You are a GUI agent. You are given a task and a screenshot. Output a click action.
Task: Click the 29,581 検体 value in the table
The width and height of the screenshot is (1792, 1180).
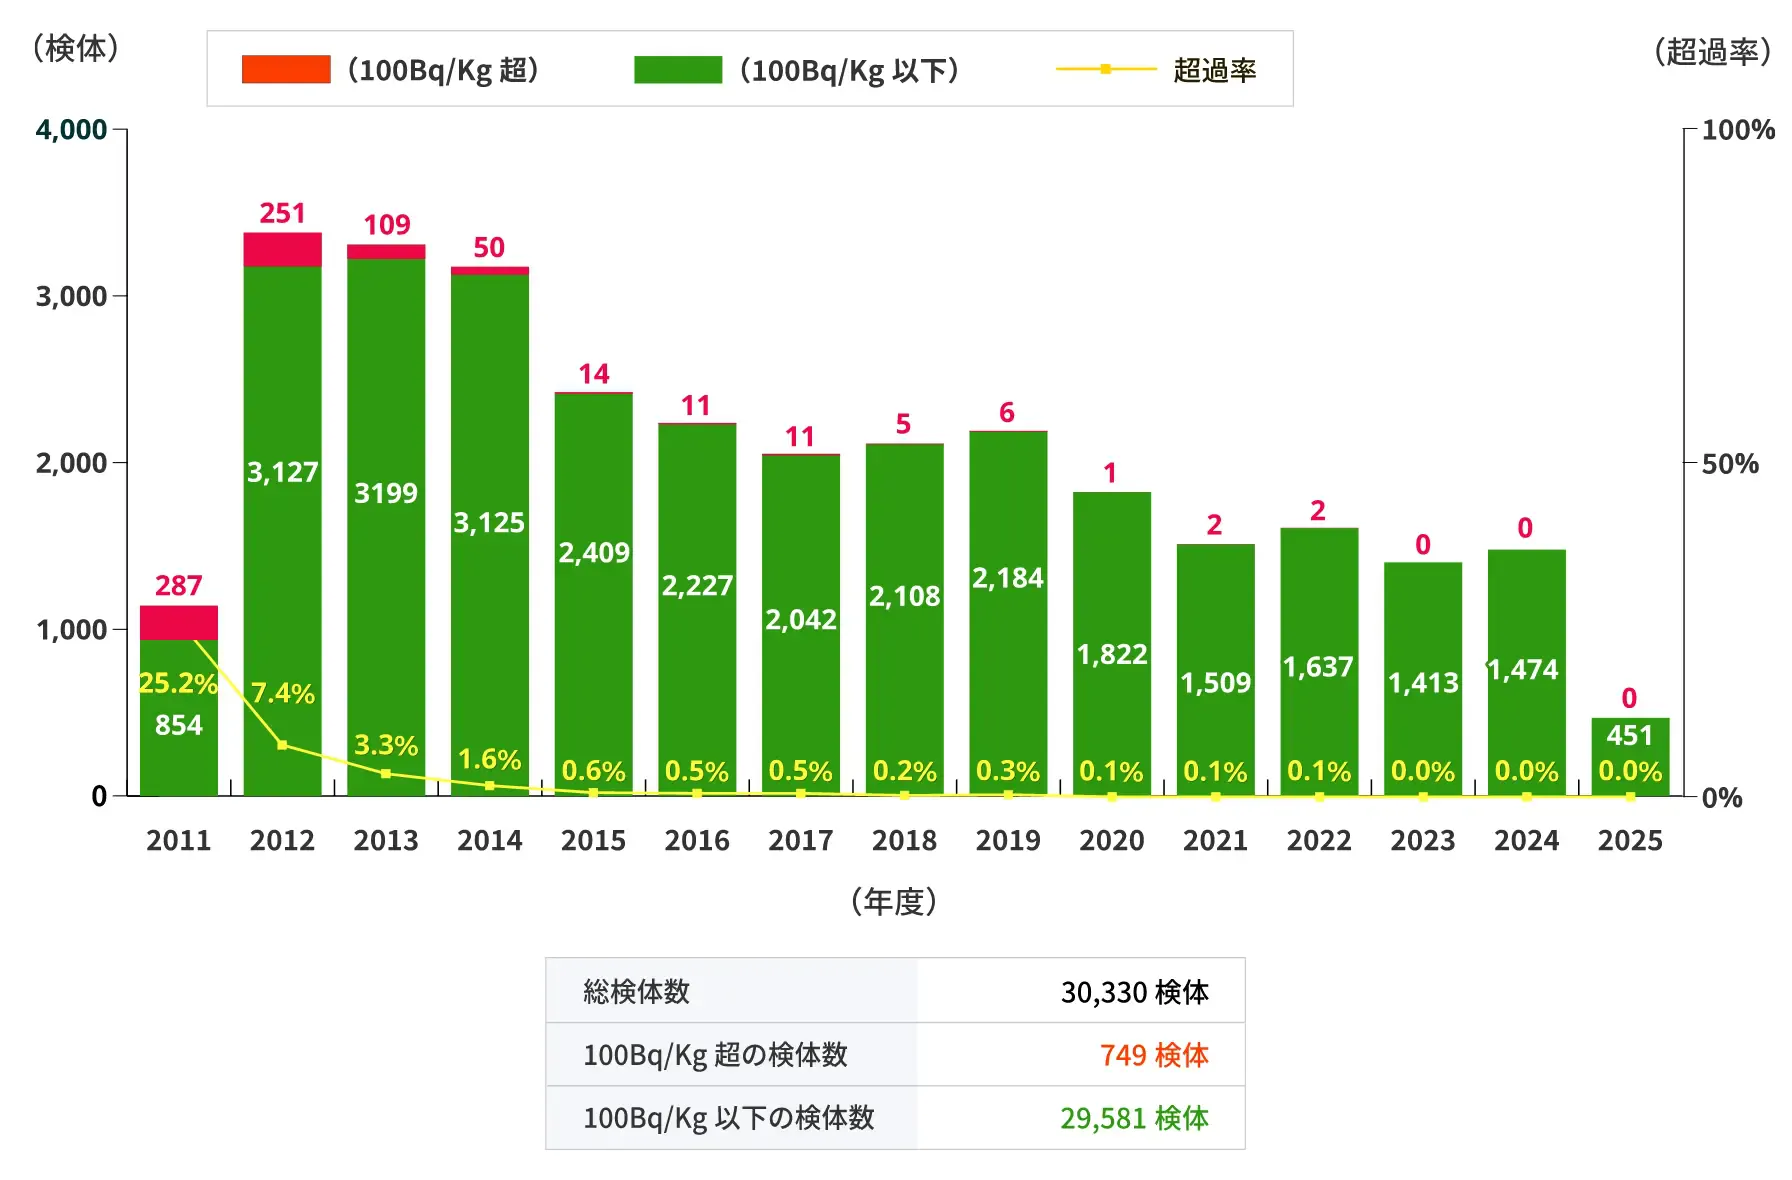(1134, 1118)
